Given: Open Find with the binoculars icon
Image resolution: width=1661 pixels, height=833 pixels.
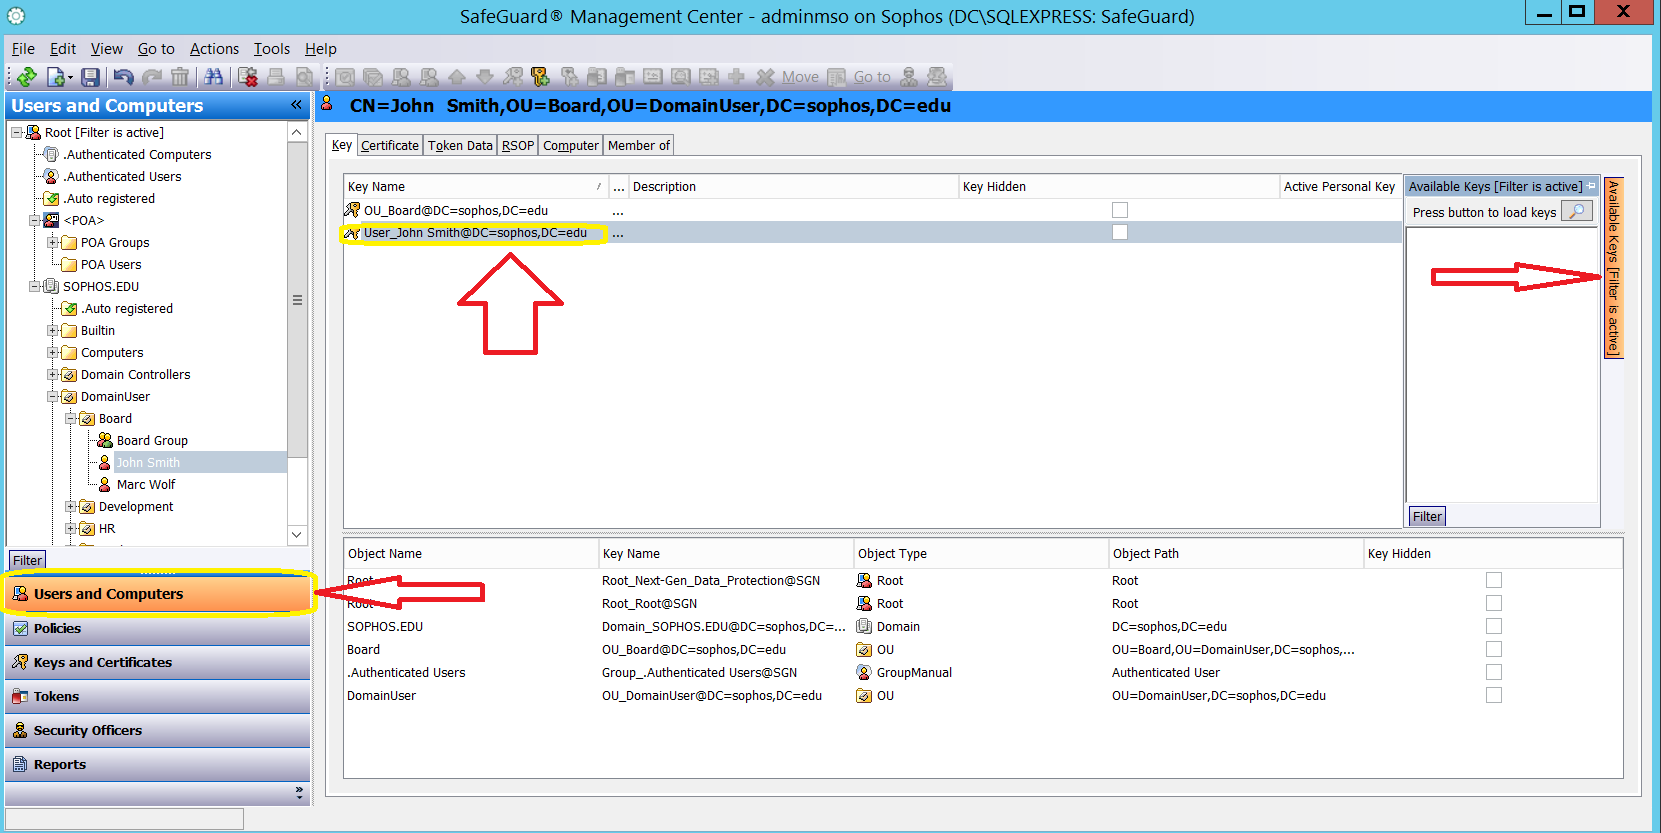Looking at the screenshot, I should pyautogui.click(x=213, y=77).
